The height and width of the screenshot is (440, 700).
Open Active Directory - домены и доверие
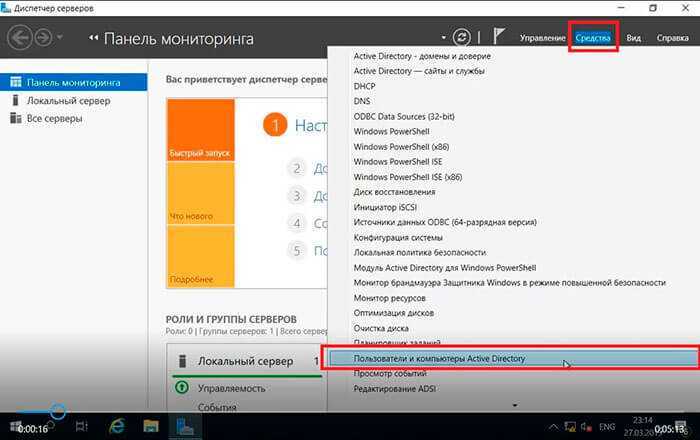422,56
